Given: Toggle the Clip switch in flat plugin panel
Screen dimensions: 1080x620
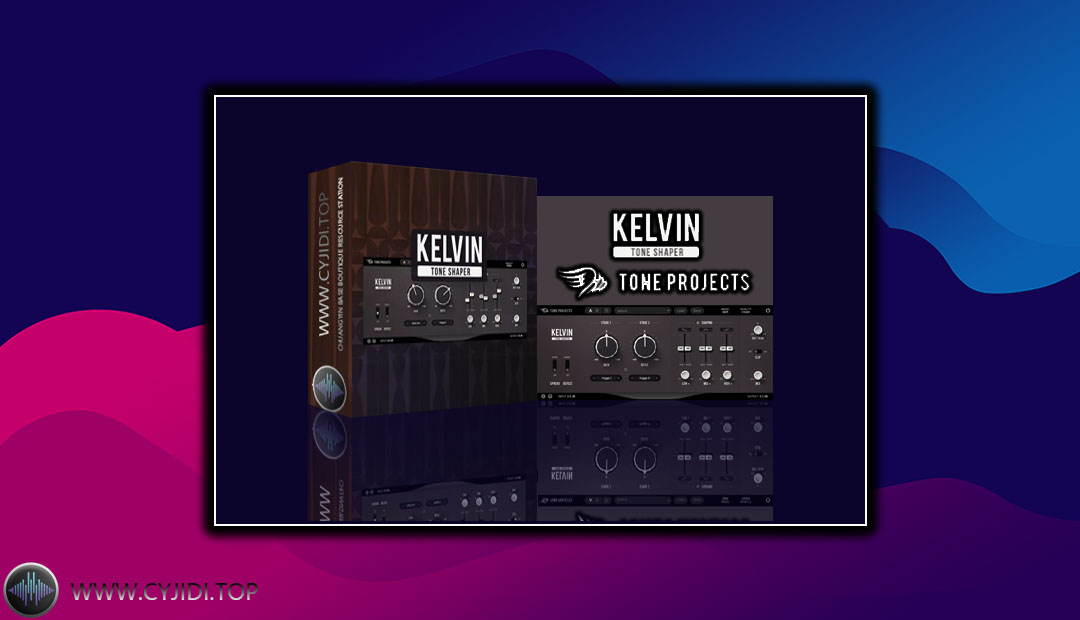Looking at the screenshot, I should 758,351.
